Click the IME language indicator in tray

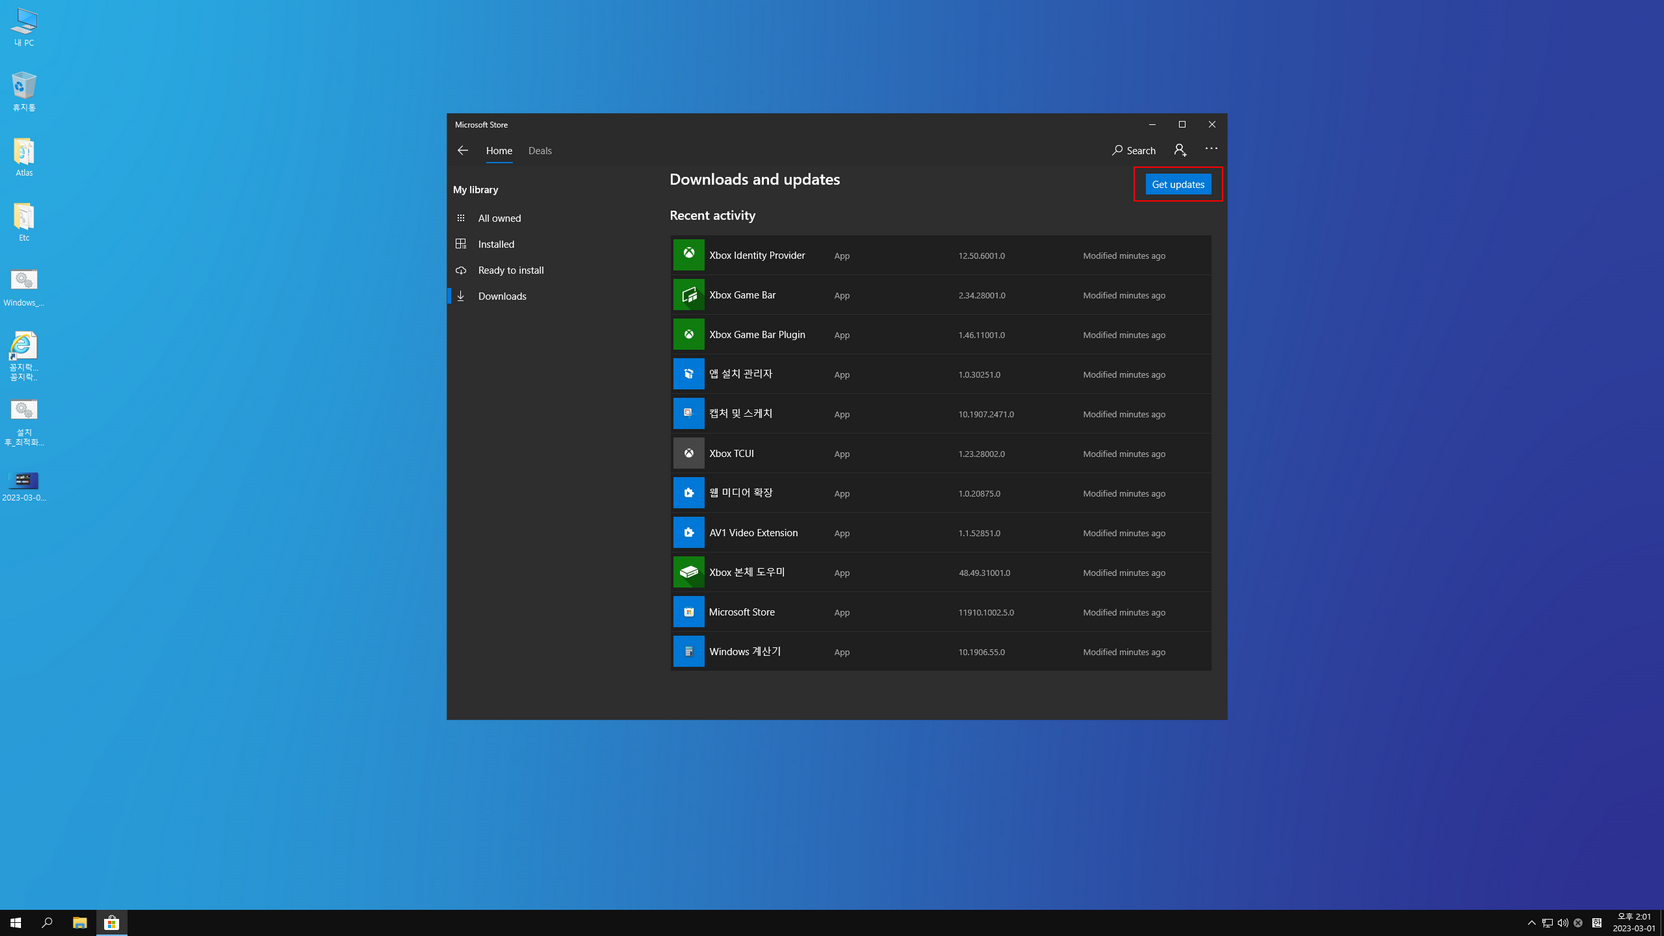tap(1597, 923)
